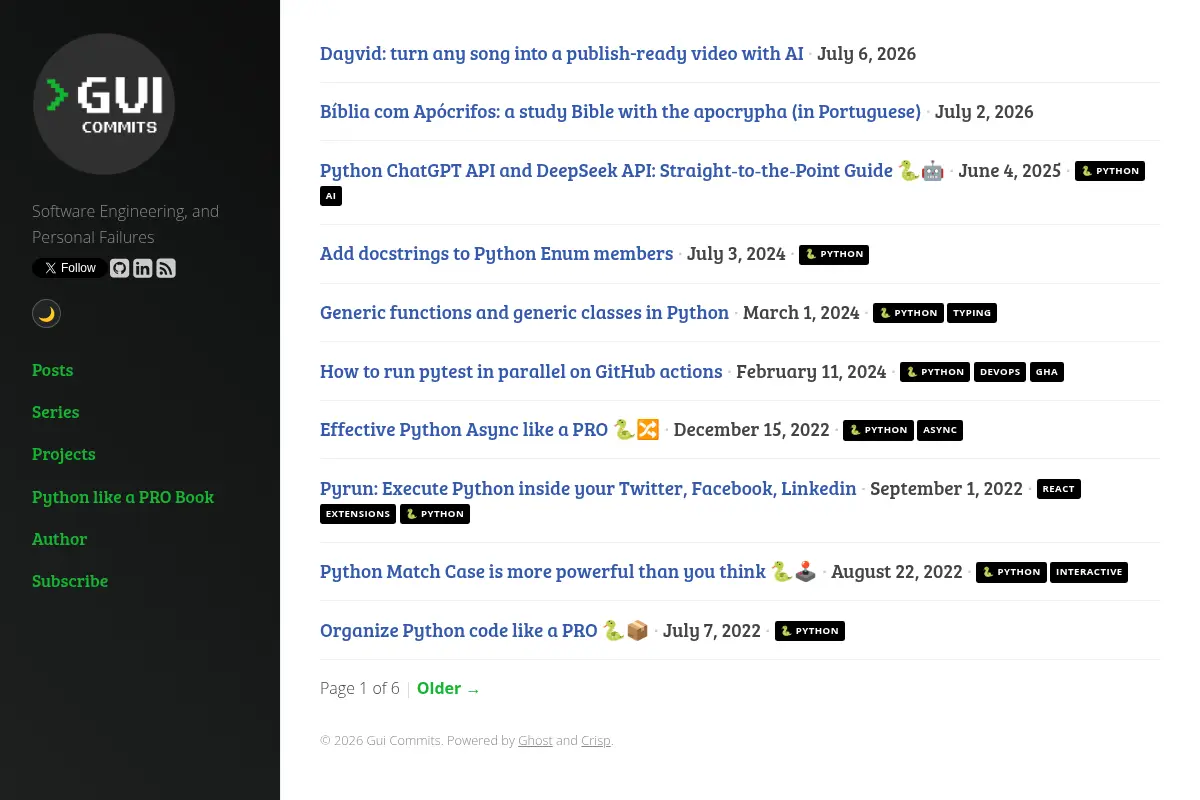Click PYTHON tag on Enum docstrings post
The width and height of the screenshot is (1200, 800).
pyautogui.click(x=834, y=254)
